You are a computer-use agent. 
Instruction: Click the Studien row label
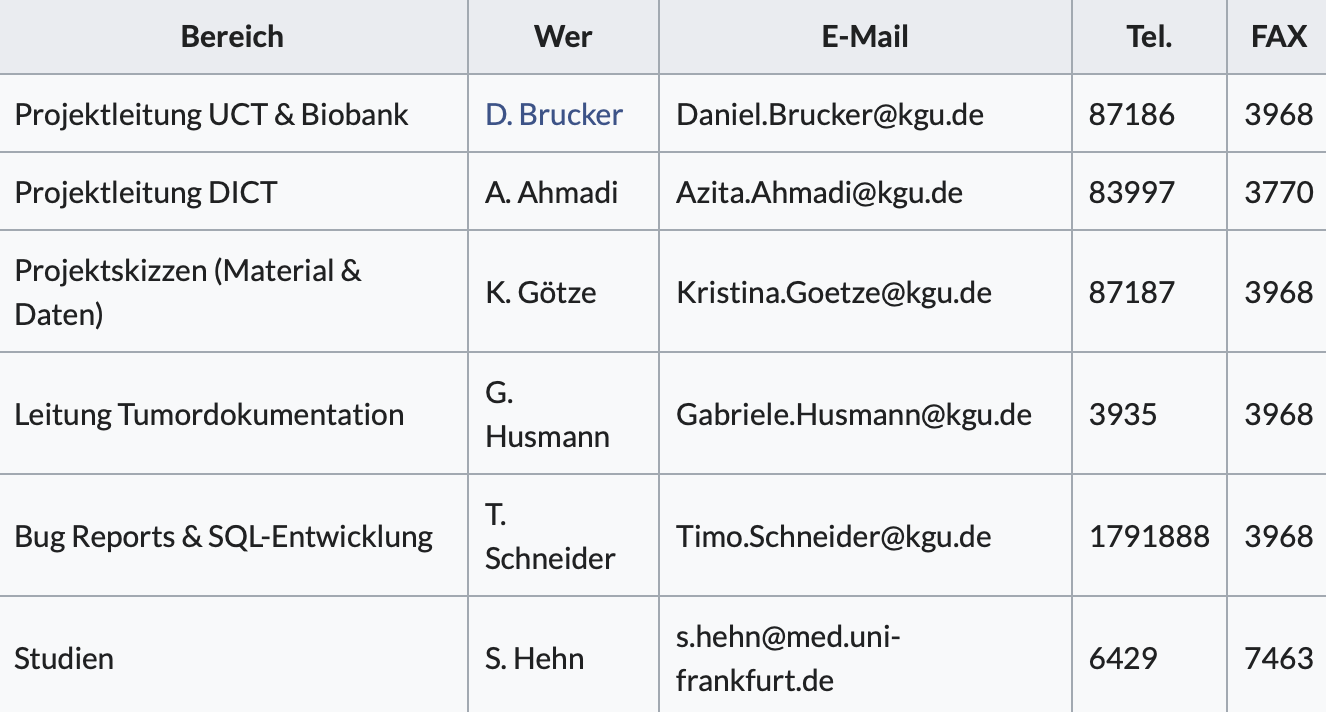click(64, 658)
